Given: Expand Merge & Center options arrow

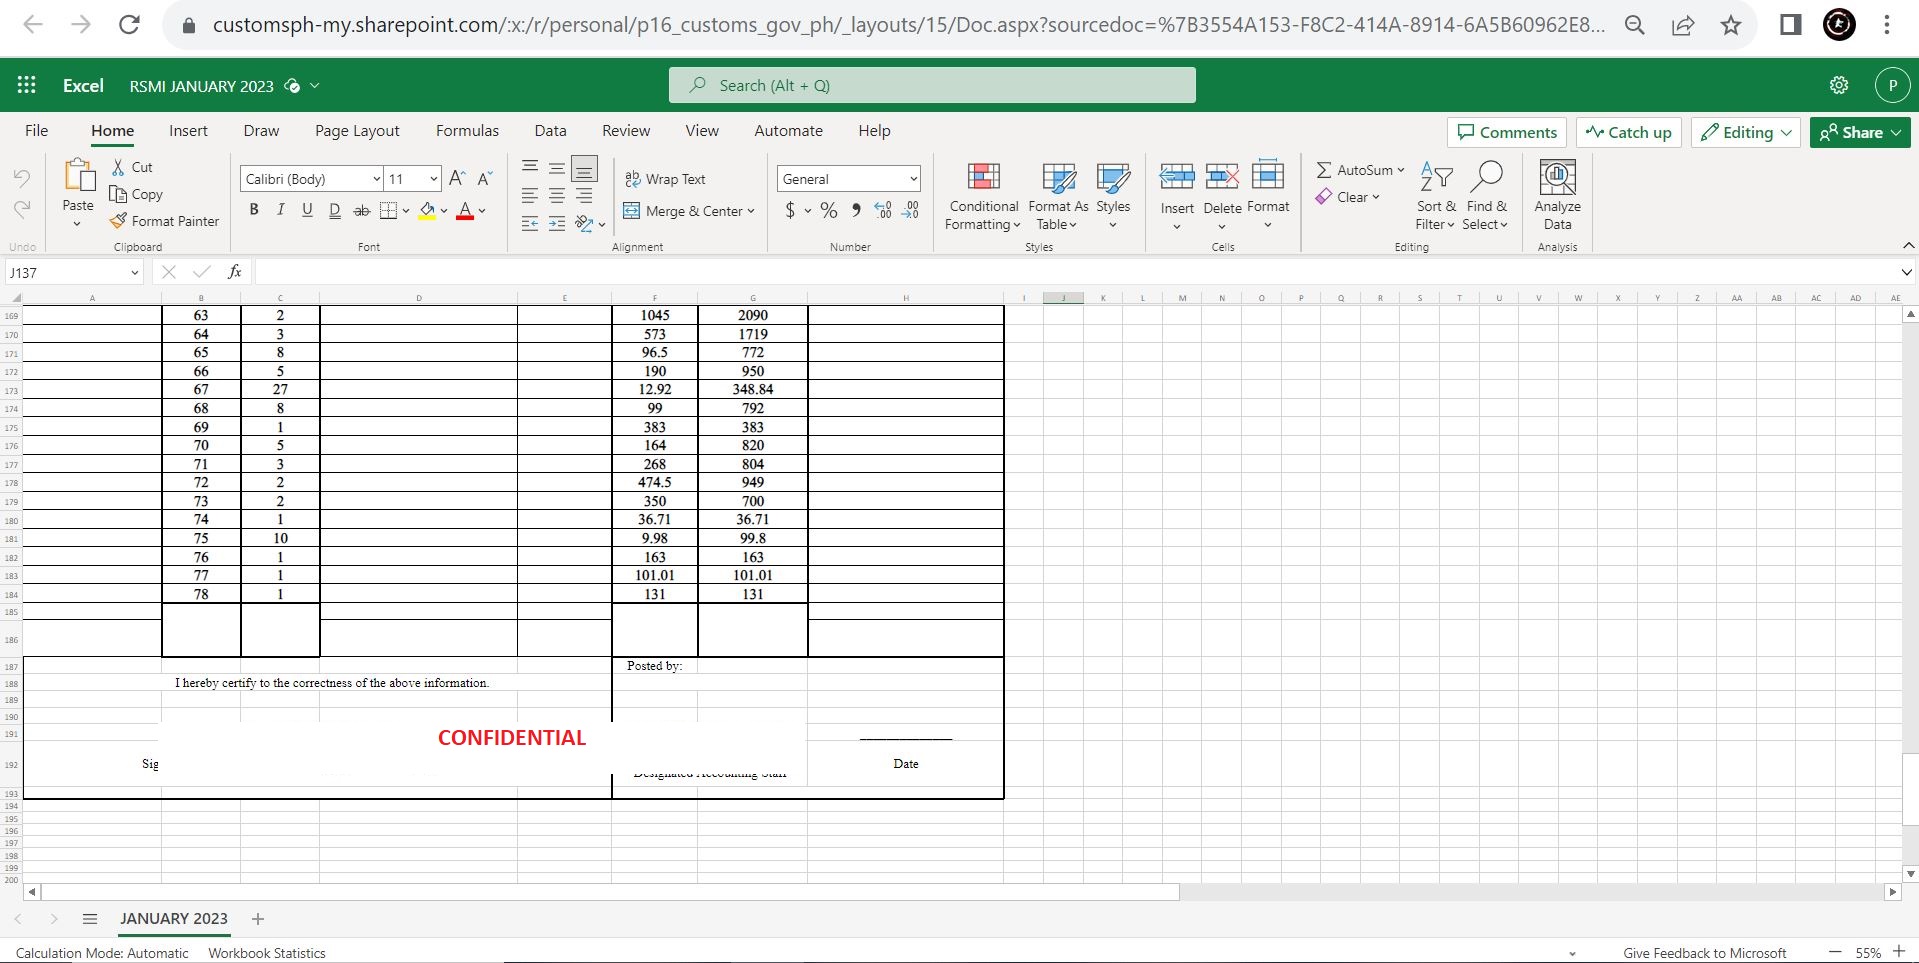Looking at the screenshot, I should [x=751, y=211].
